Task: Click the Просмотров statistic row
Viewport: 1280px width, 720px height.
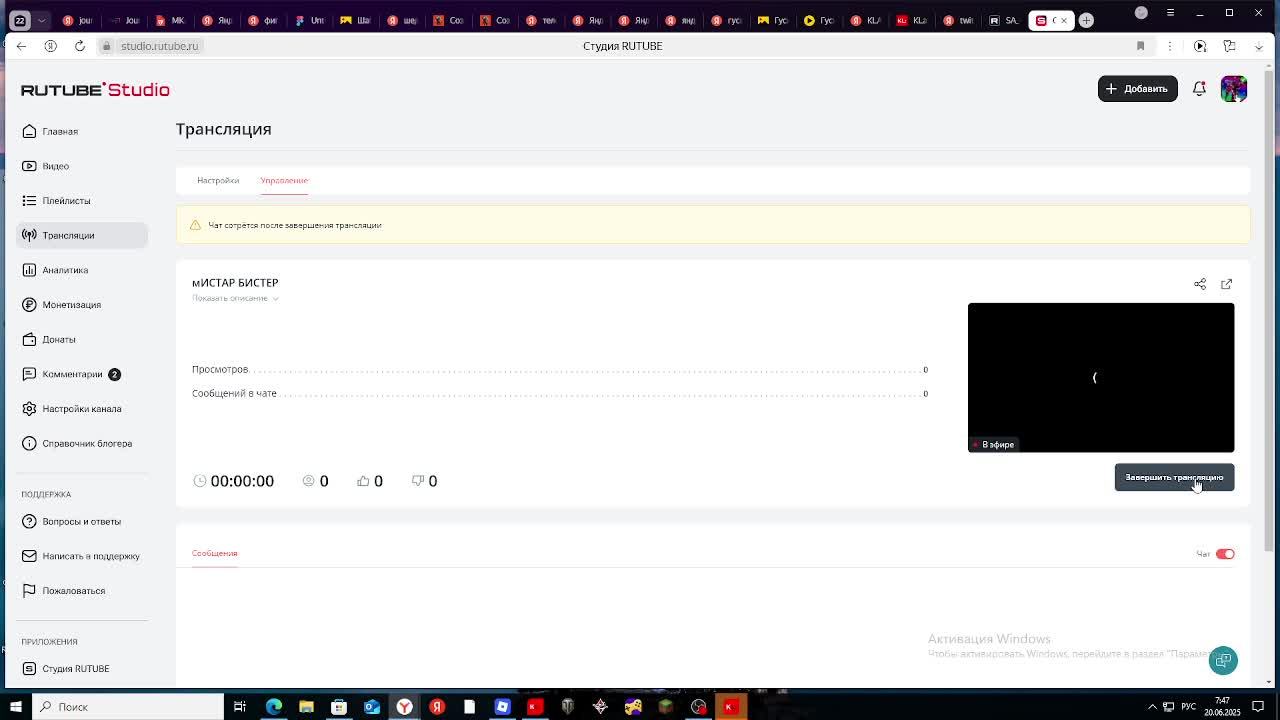Action: tap(560, 369)
